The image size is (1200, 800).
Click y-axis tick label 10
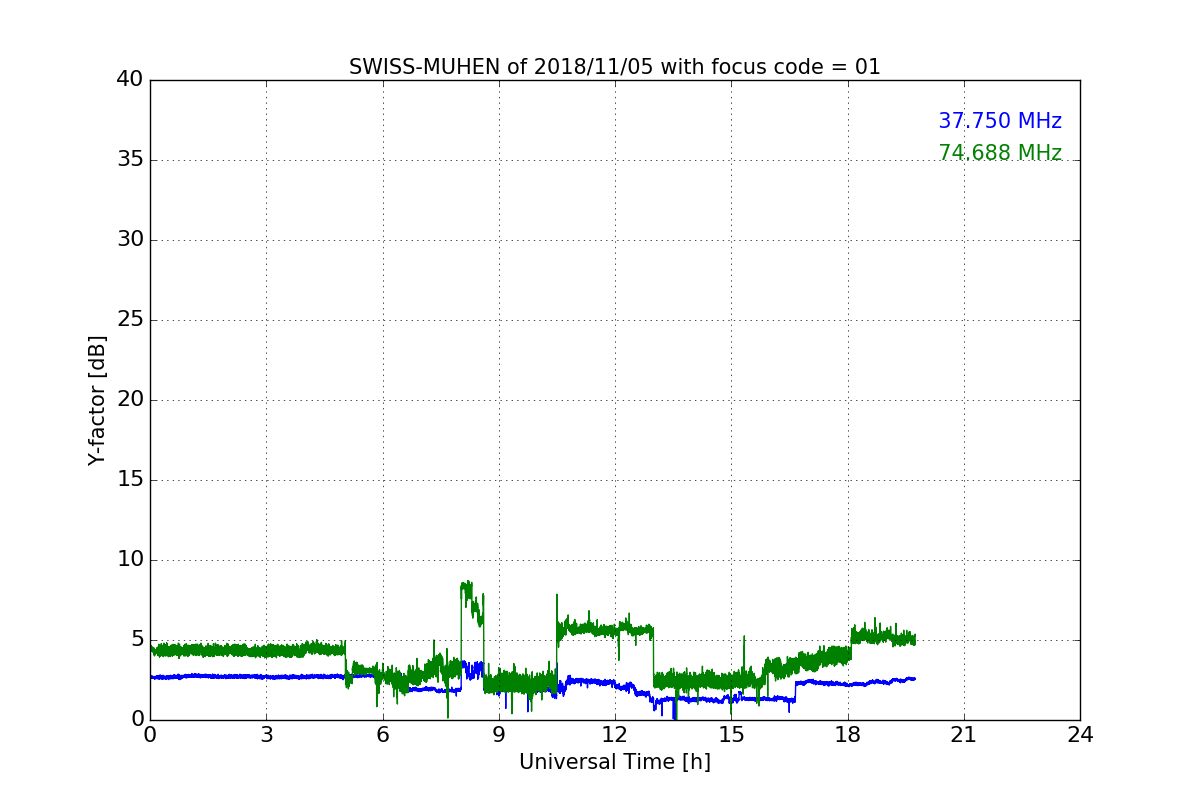pyautogui.click(x=130, y=560)
